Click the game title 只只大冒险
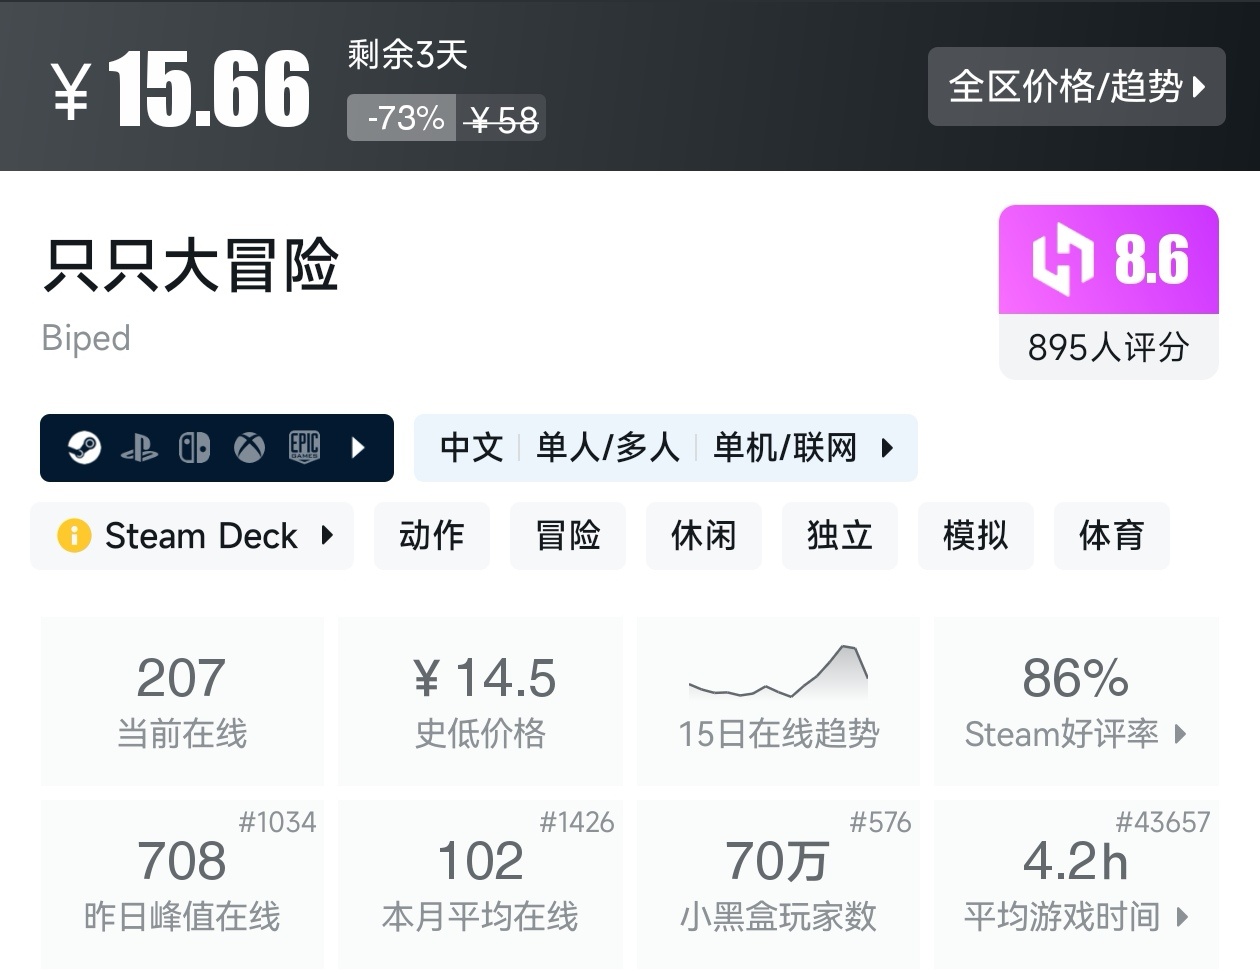Viewport: 1260px width, 974px height. [x=191, y=266]
